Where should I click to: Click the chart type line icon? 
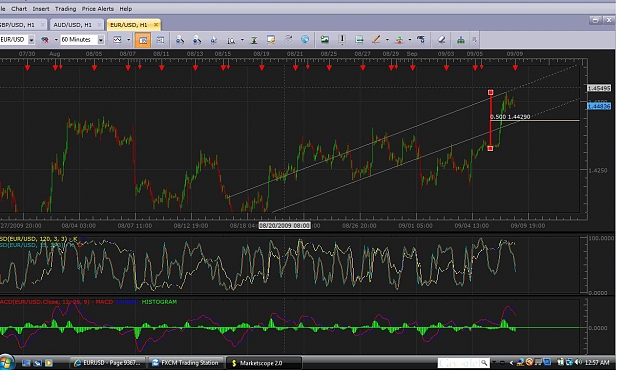tap(117, 39)
